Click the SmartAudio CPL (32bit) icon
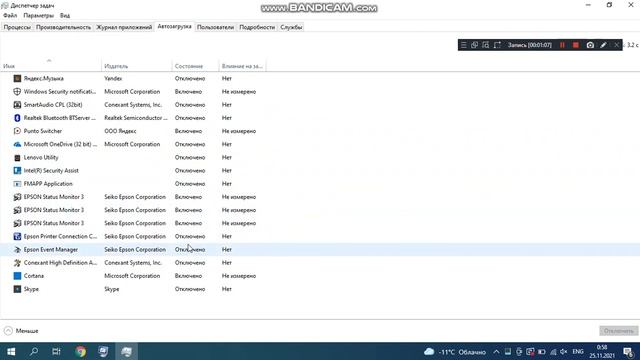640x360 pixels. [x=17, y=104]
